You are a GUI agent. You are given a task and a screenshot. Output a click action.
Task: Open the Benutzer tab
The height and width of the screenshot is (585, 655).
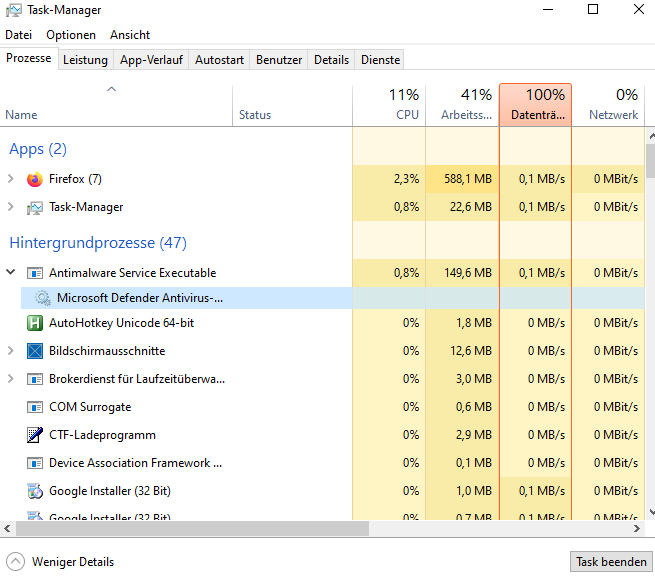pyautogui.click(x=279, y=60)
